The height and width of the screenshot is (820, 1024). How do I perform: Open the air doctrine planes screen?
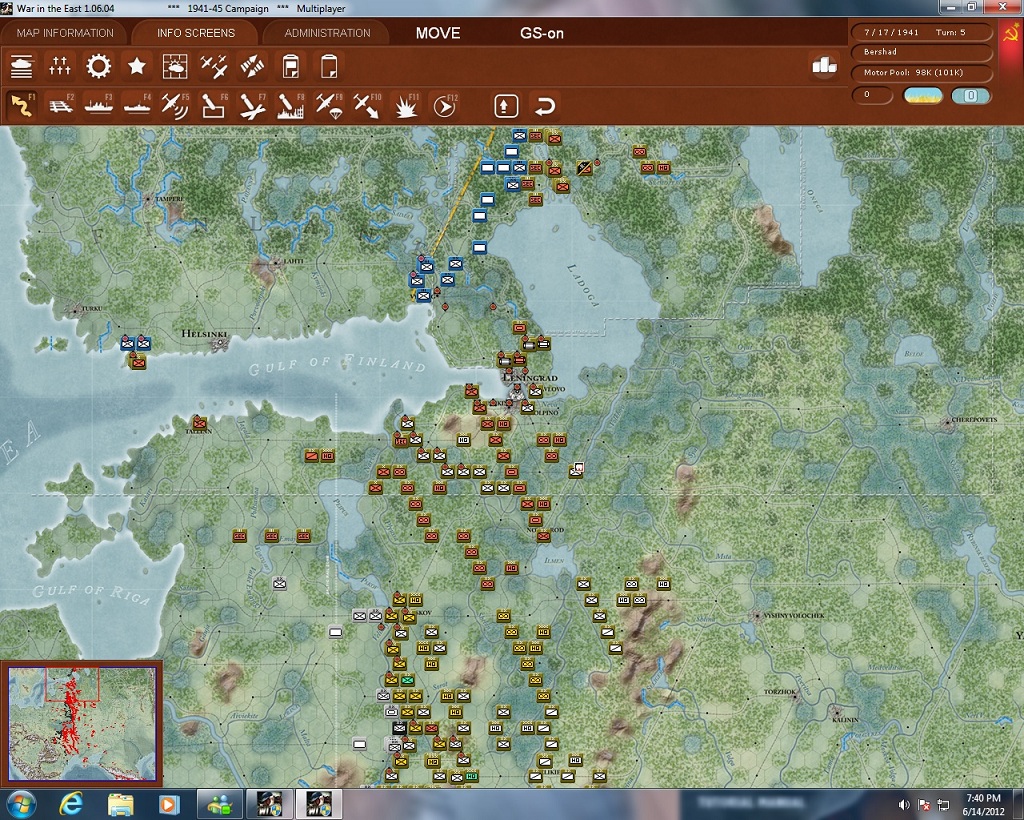(x=214, y=66)
